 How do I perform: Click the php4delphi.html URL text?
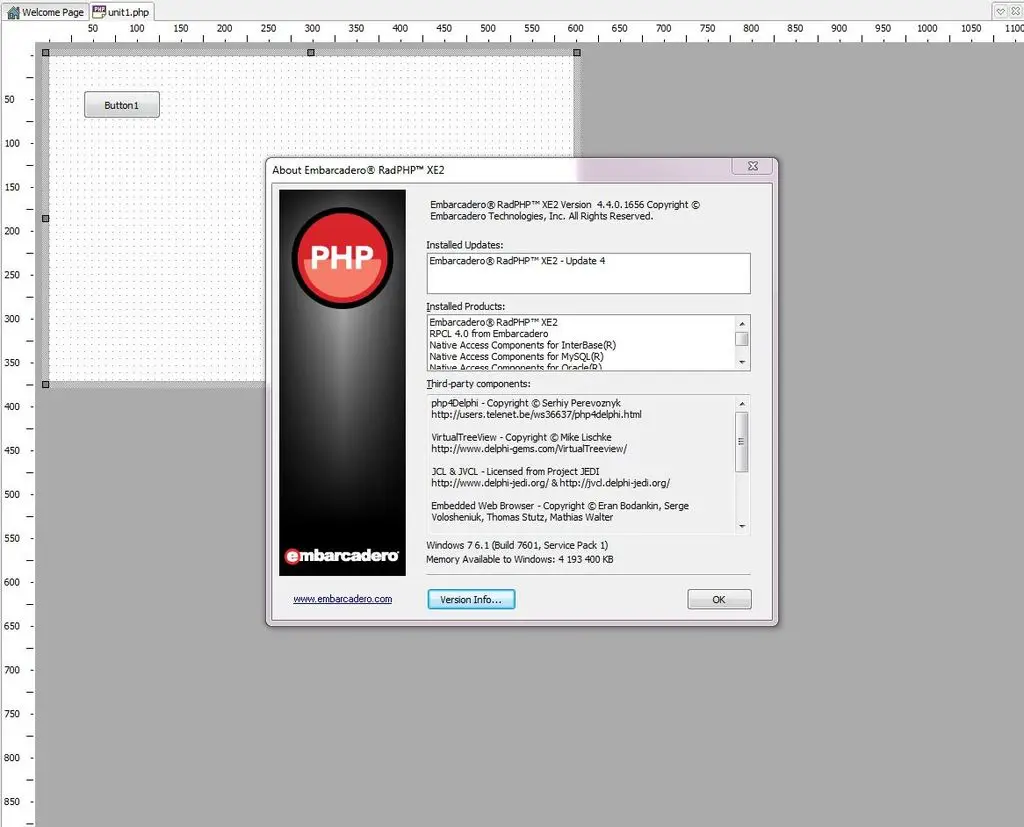click(536, 415)
